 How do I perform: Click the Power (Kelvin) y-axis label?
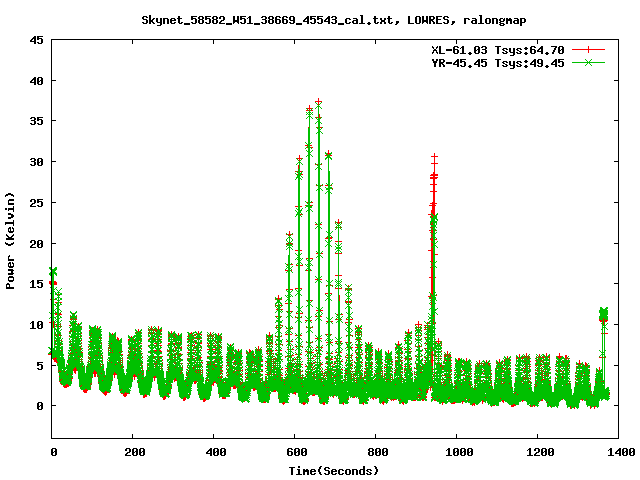[10, 241]
